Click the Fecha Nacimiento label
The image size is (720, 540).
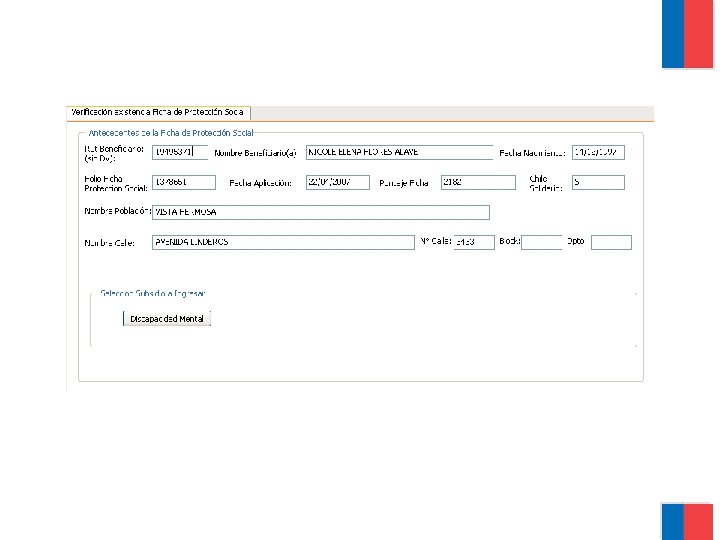(x=532, y=153)
